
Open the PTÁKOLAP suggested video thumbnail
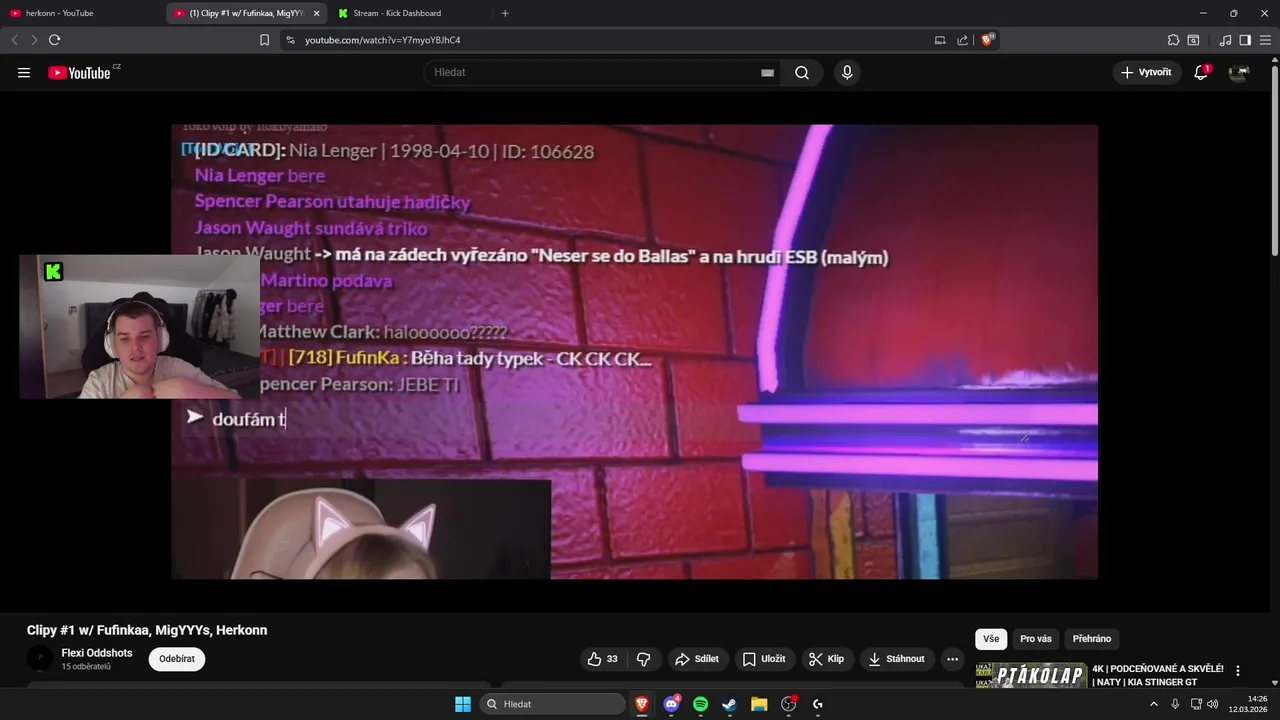coord(1031,675)
